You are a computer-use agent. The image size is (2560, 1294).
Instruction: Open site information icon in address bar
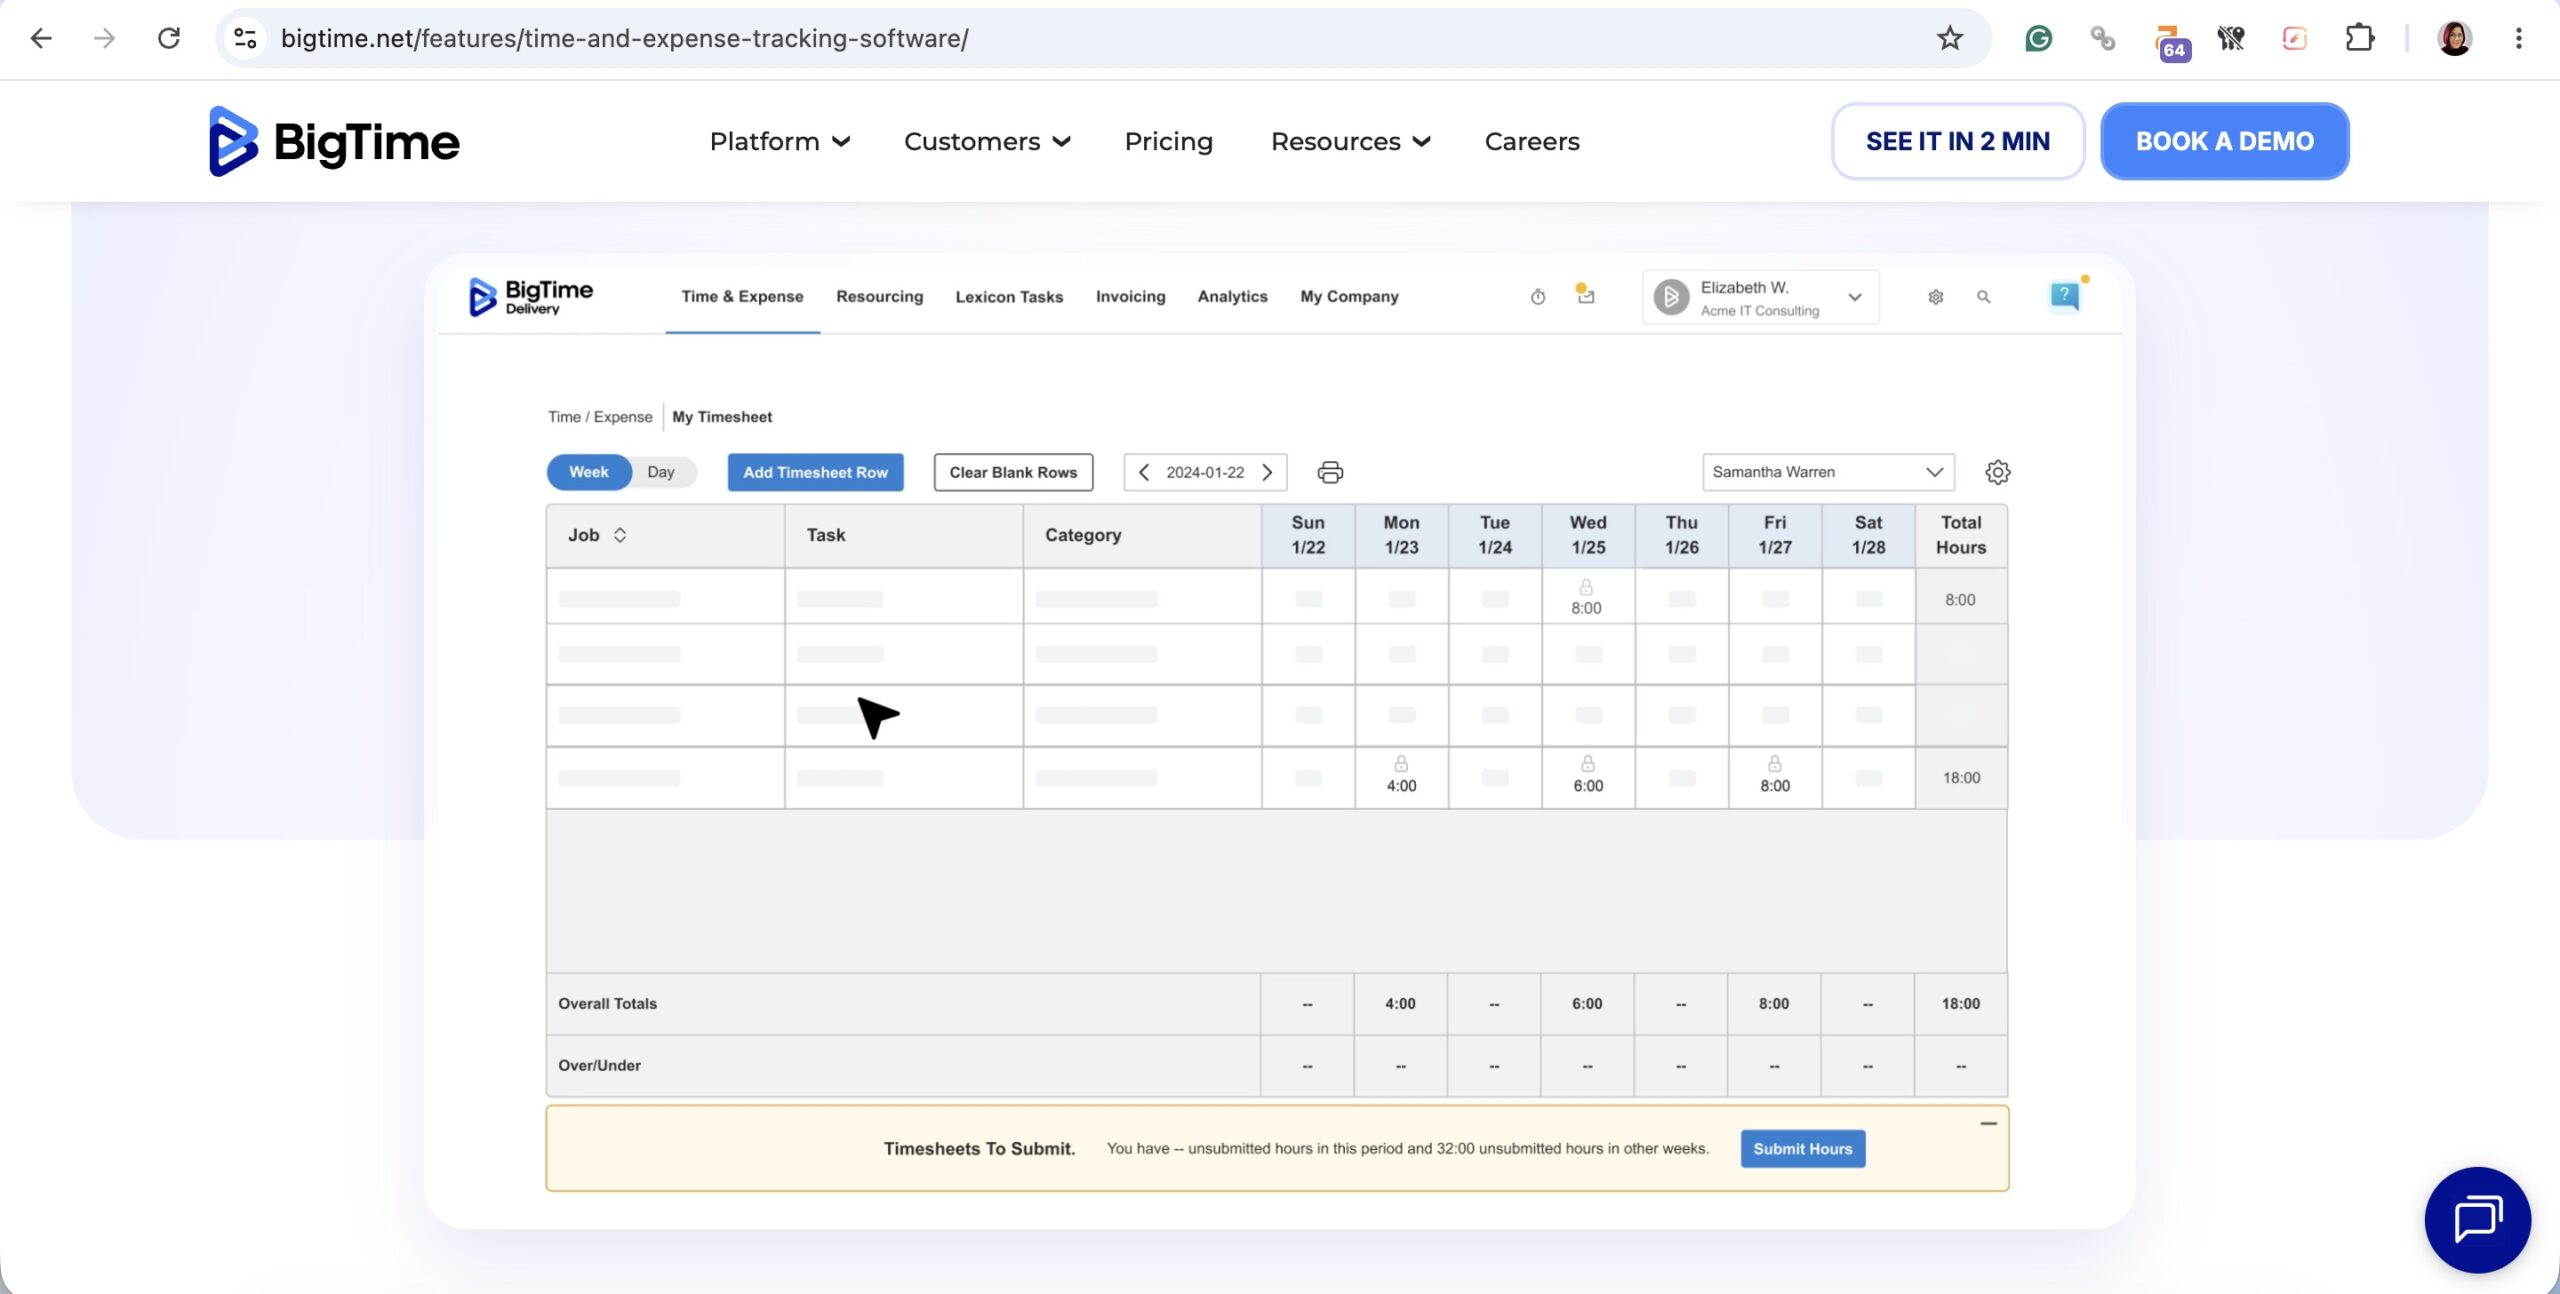245,38
